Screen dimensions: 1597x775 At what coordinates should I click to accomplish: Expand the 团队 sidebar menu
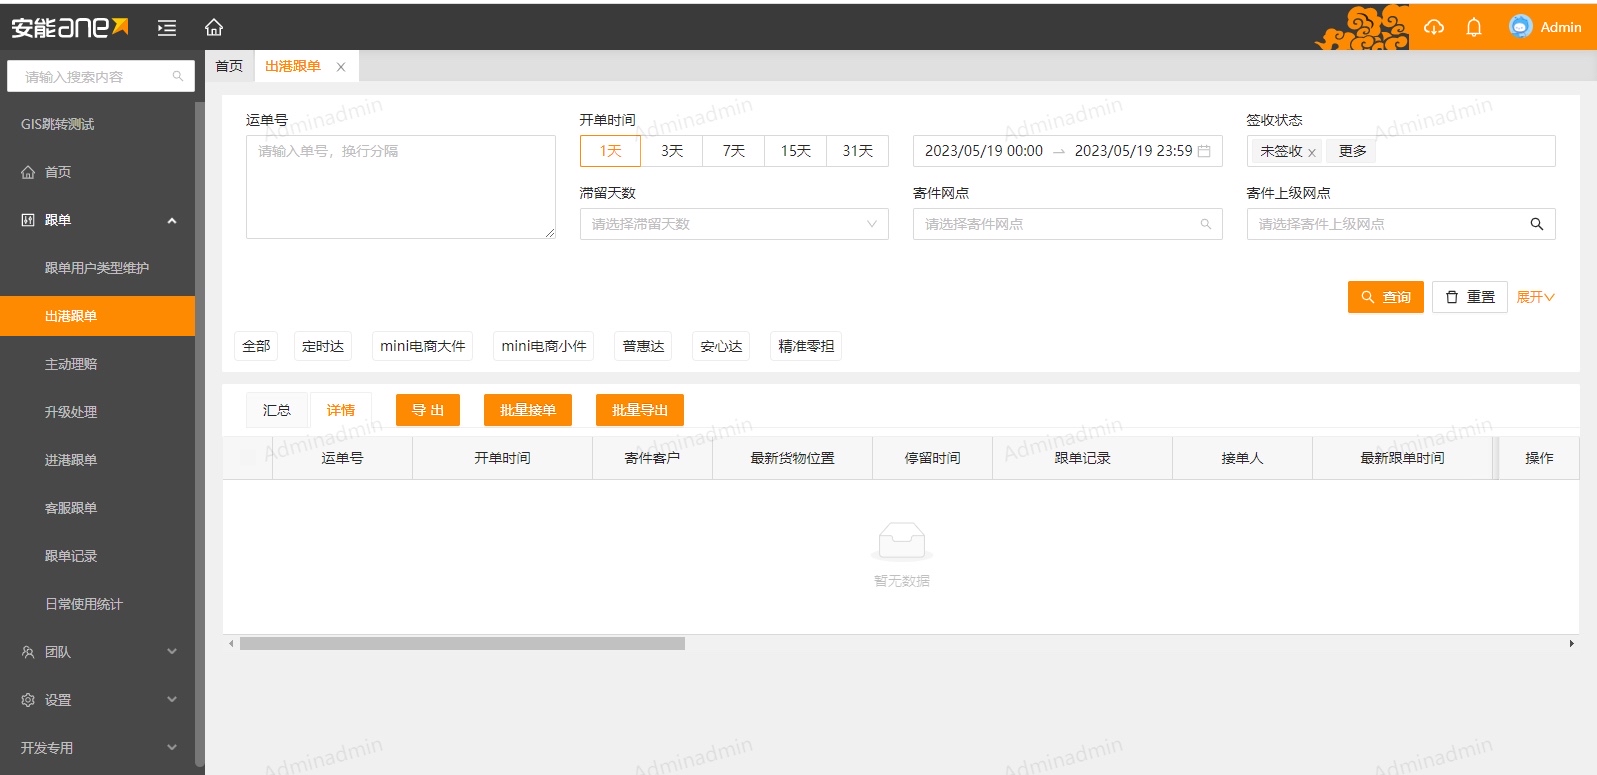click(x=98, y=652)
